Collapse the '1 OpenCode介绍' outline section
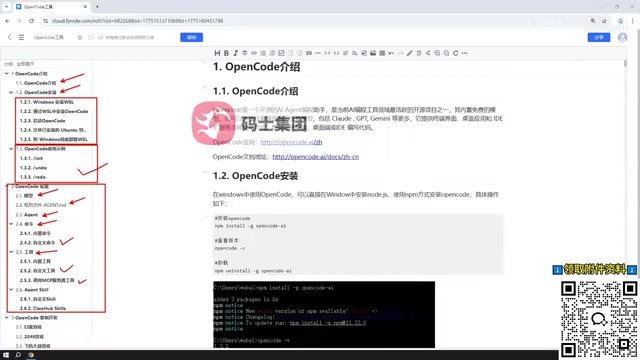 [7, 73]
